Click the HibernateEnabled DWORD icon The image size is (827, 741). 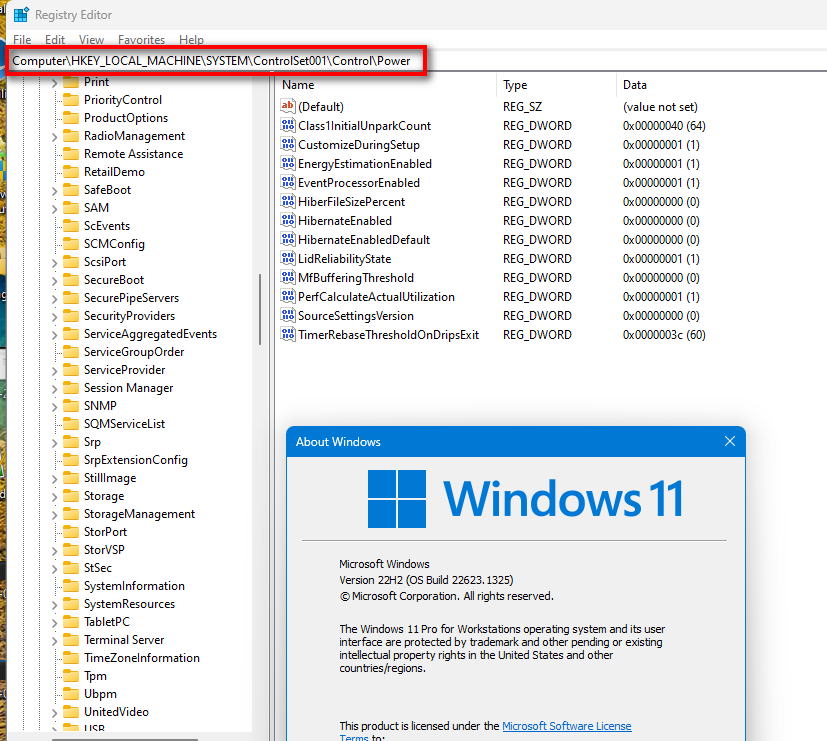[287, 220]
